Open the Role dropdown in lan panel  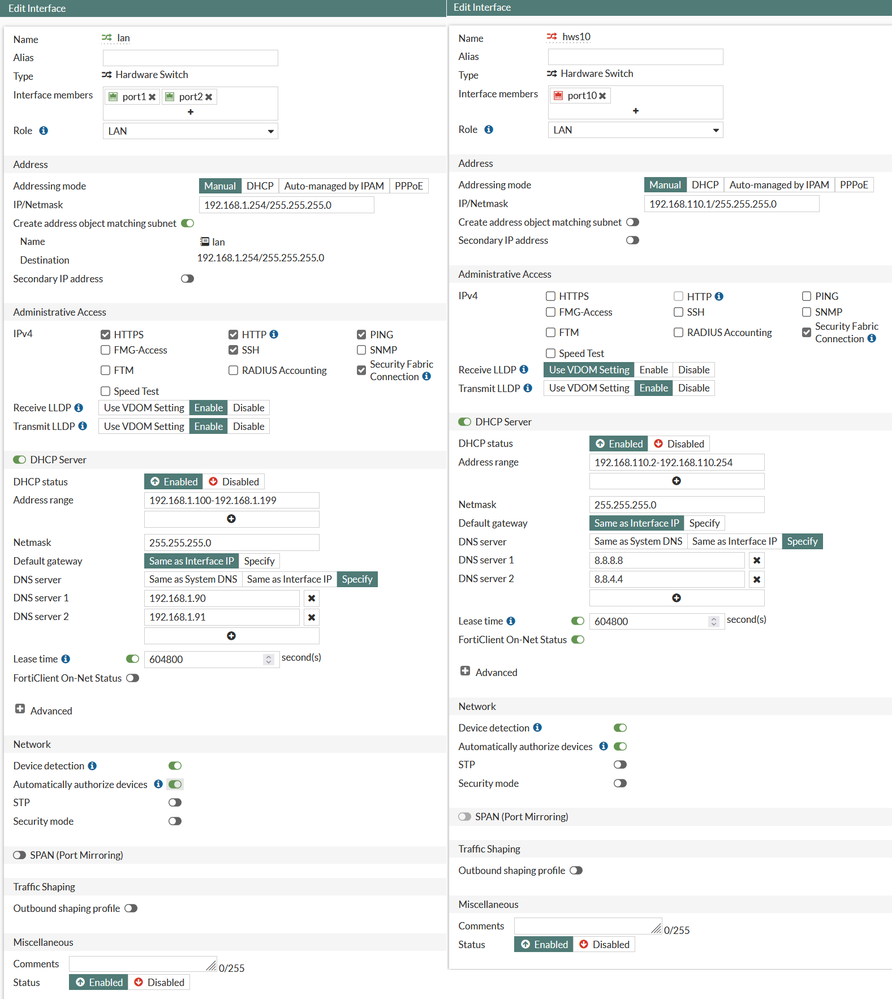pyautogui.click(x=190, y=131)
